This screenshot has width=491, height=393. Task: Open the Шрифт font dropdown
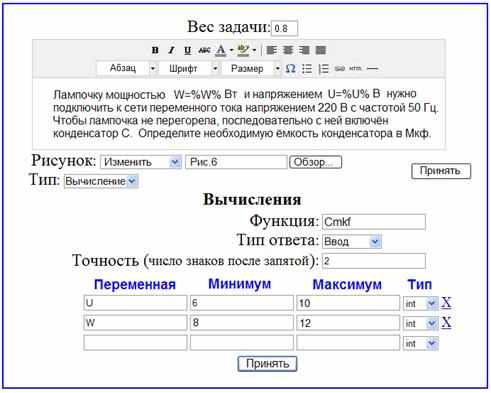[189, 69]
